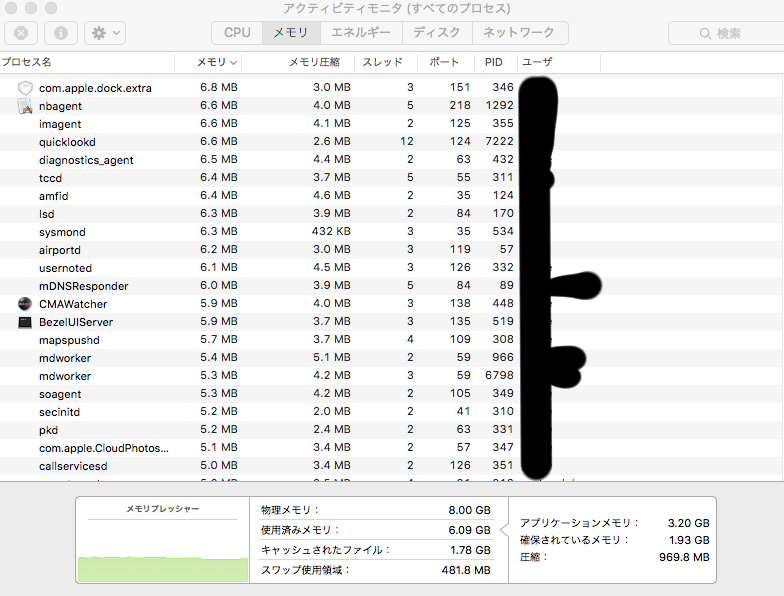Click the process info (i) button
The width and height of the screenshot is (784, 596).
tap(60, 33)
